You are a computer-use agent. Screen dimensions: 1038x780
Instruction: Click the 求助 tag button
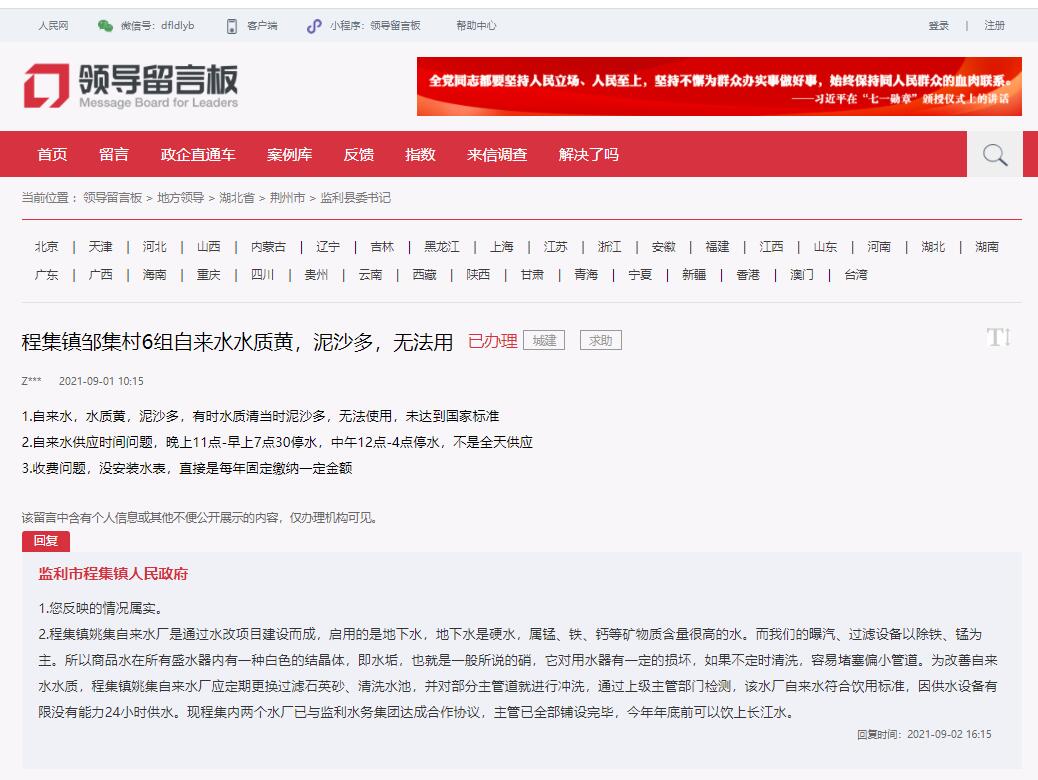click(600, 341)
